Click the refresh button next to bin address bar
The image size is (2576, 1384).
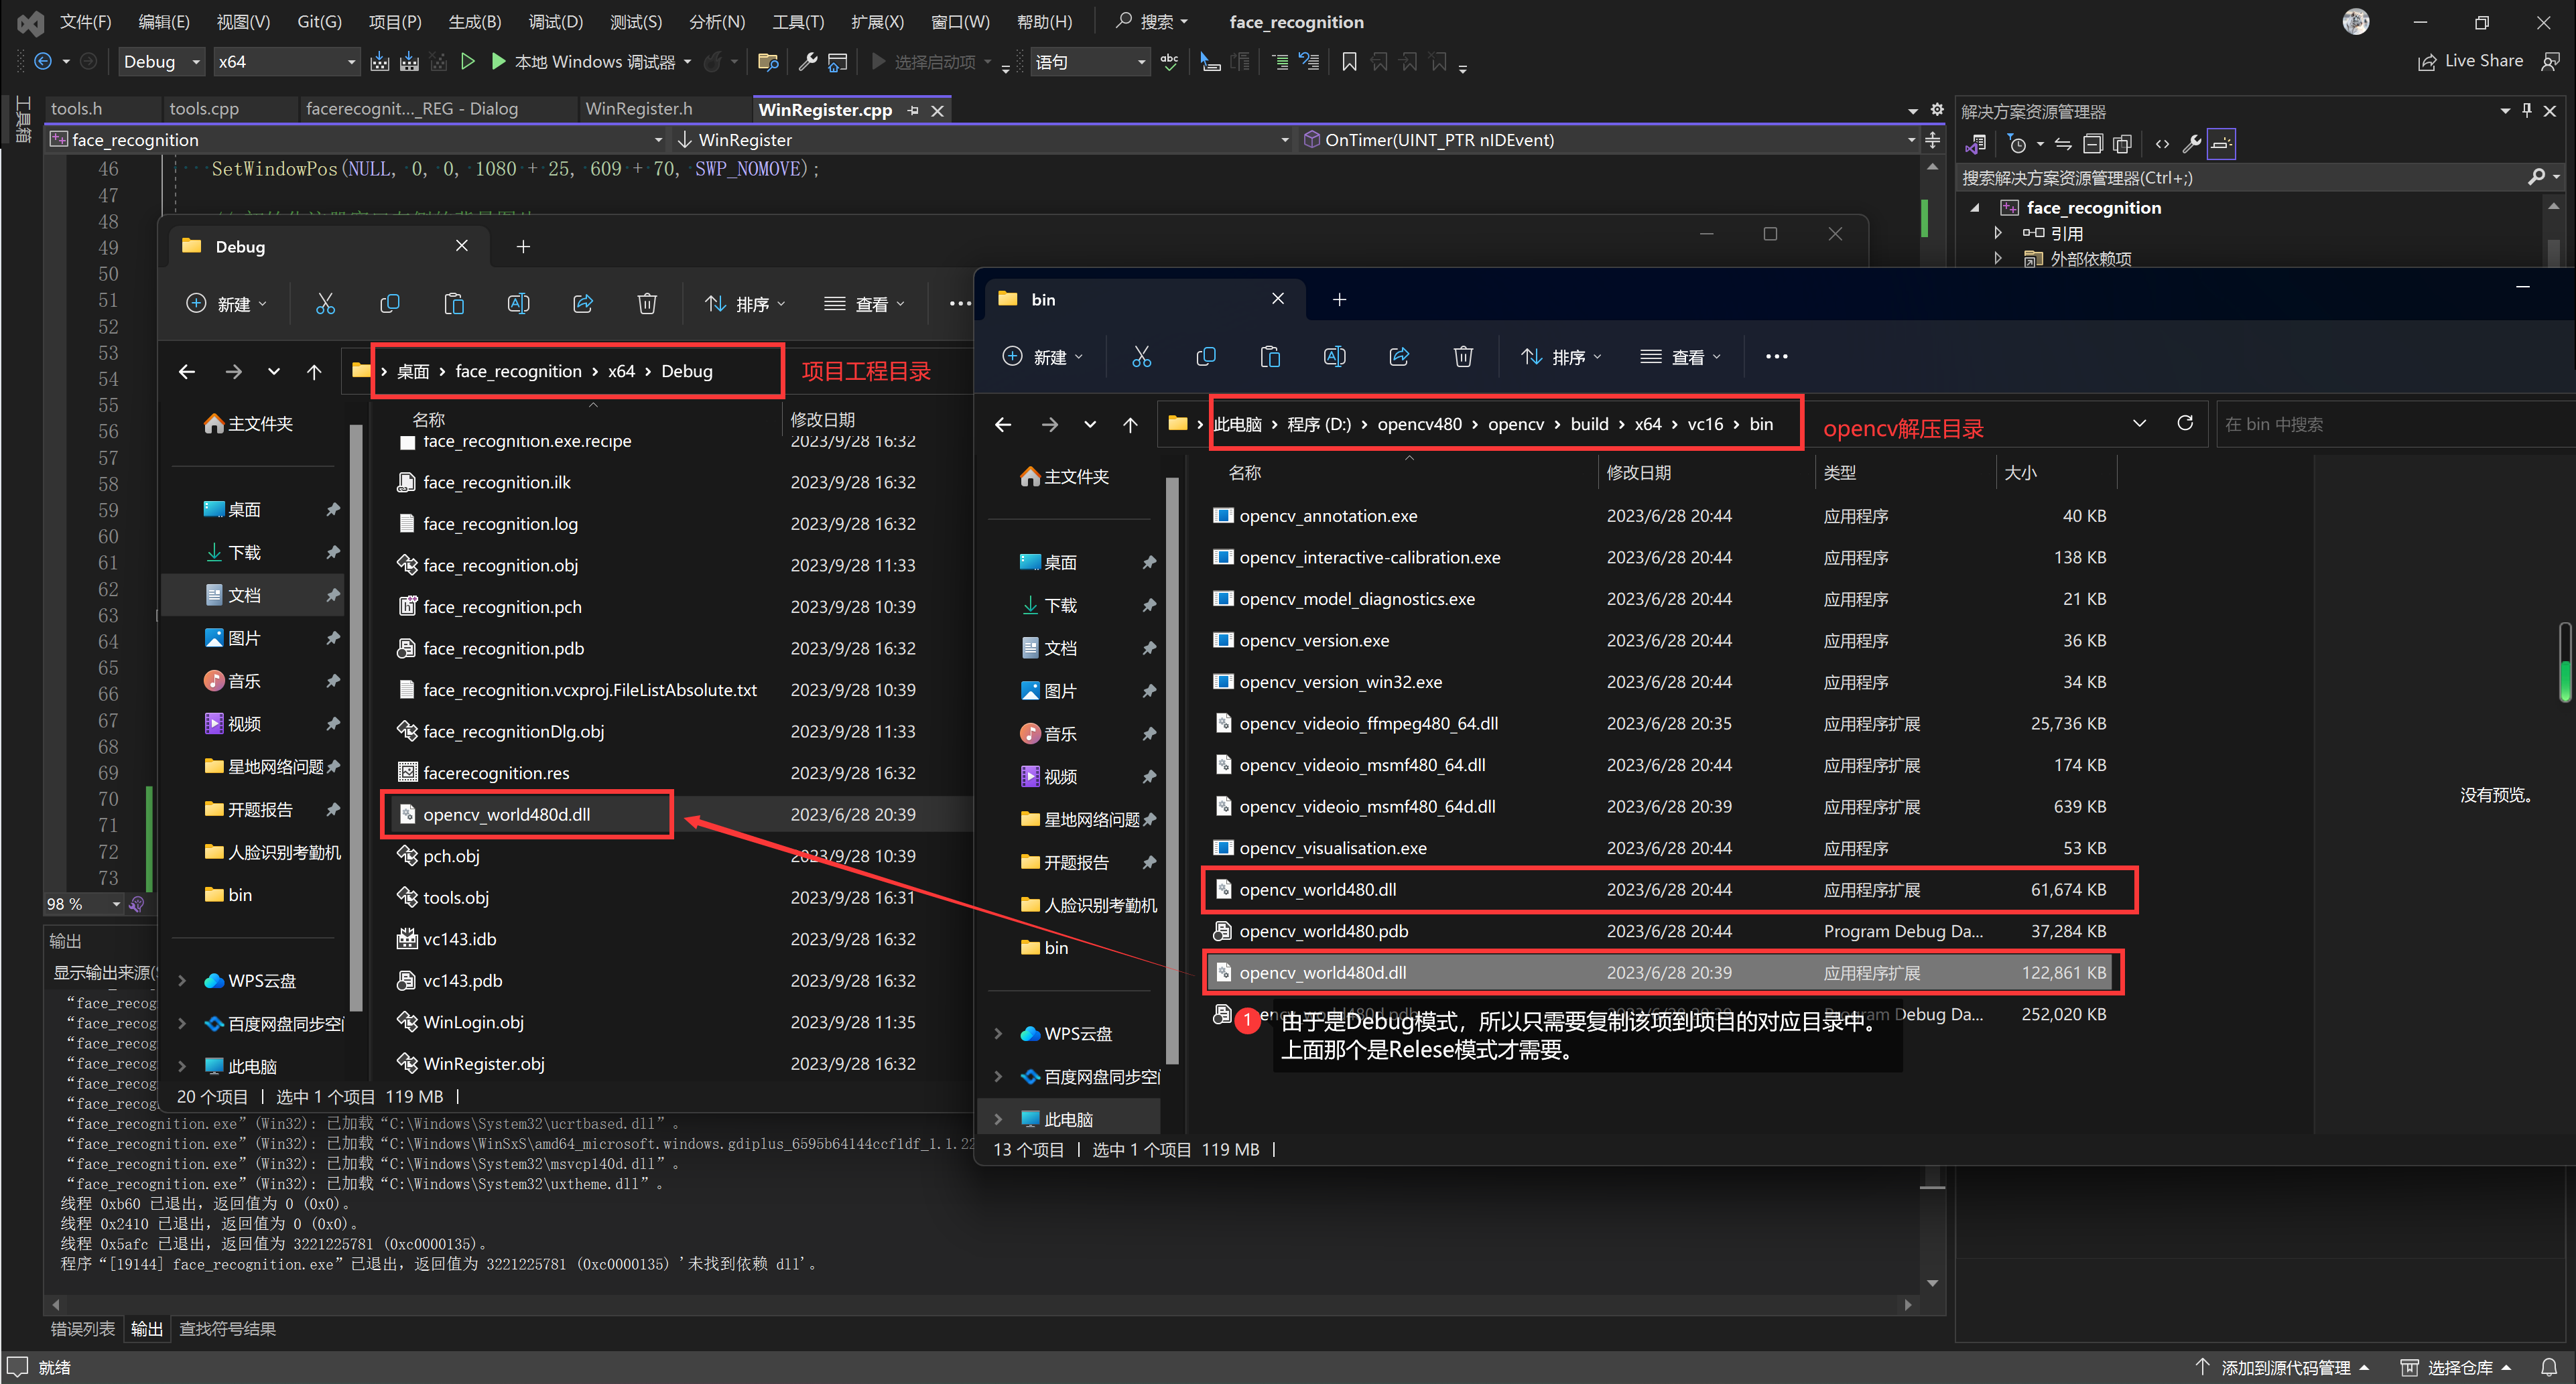tap(2185, 423)
